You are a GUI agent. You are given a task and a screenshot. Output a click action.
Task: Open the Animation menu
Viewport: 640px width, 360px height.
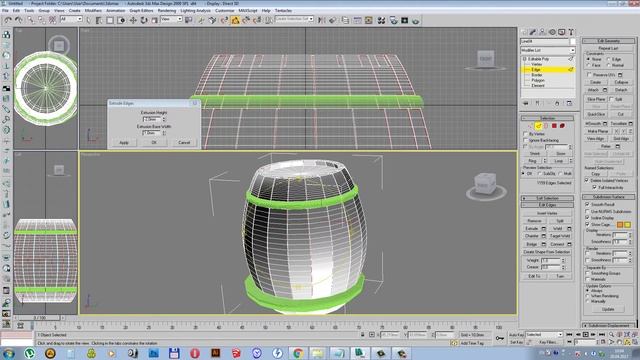116,10
